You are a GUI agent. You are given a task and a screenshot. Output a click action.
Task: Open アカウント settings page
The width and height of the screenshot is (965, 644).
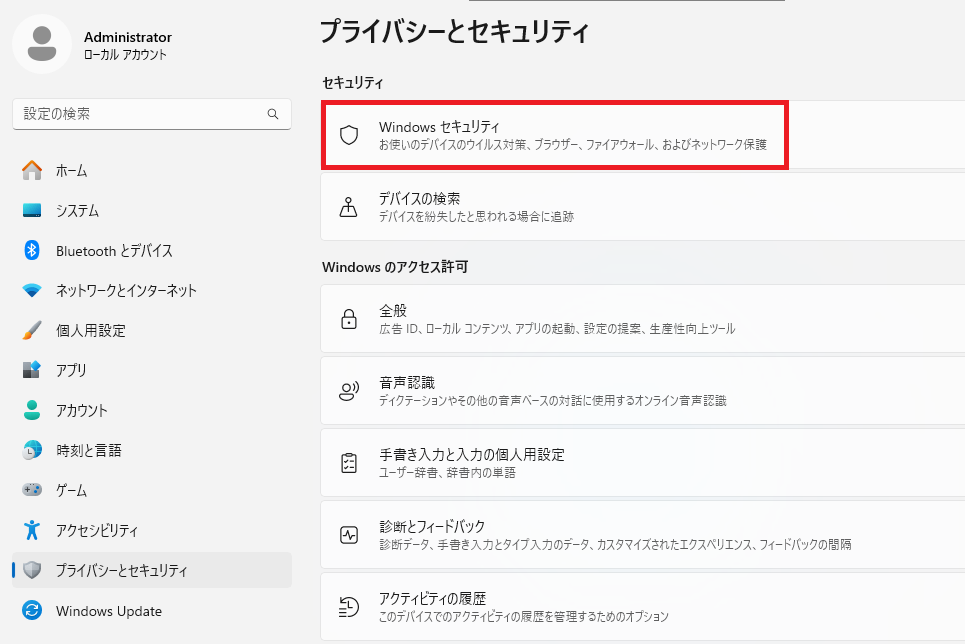(x=81, y=411)
